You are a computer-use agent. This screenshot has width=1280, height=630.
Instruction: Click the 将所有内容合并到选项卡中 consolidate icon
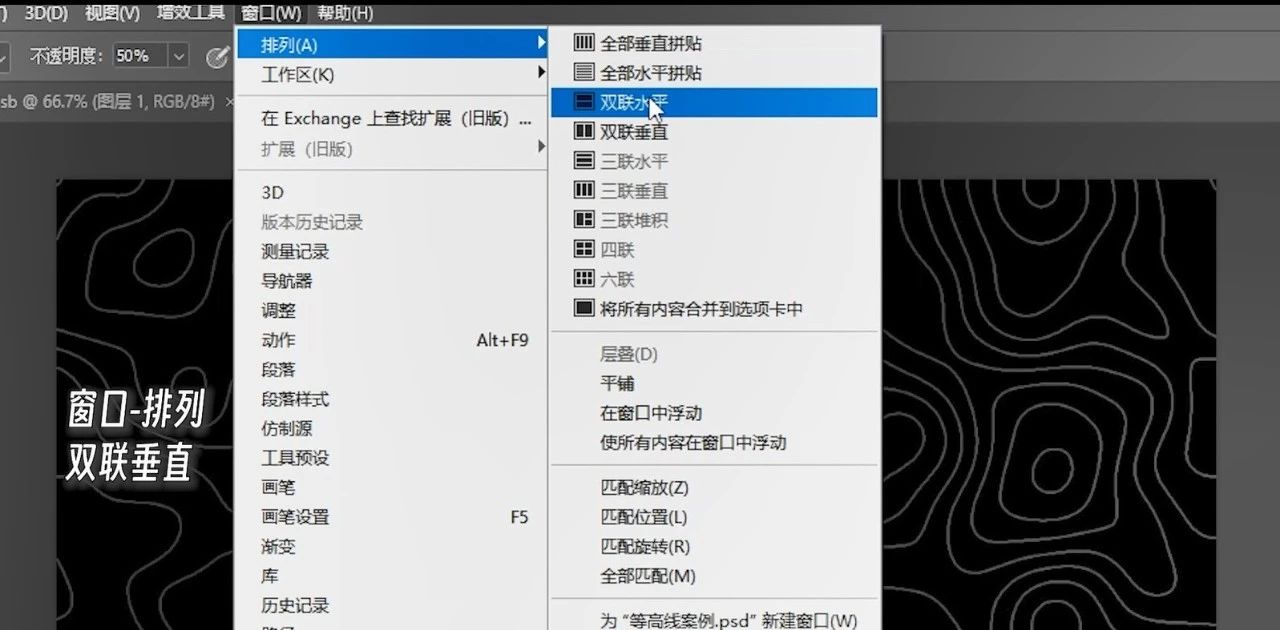(585, 309)
